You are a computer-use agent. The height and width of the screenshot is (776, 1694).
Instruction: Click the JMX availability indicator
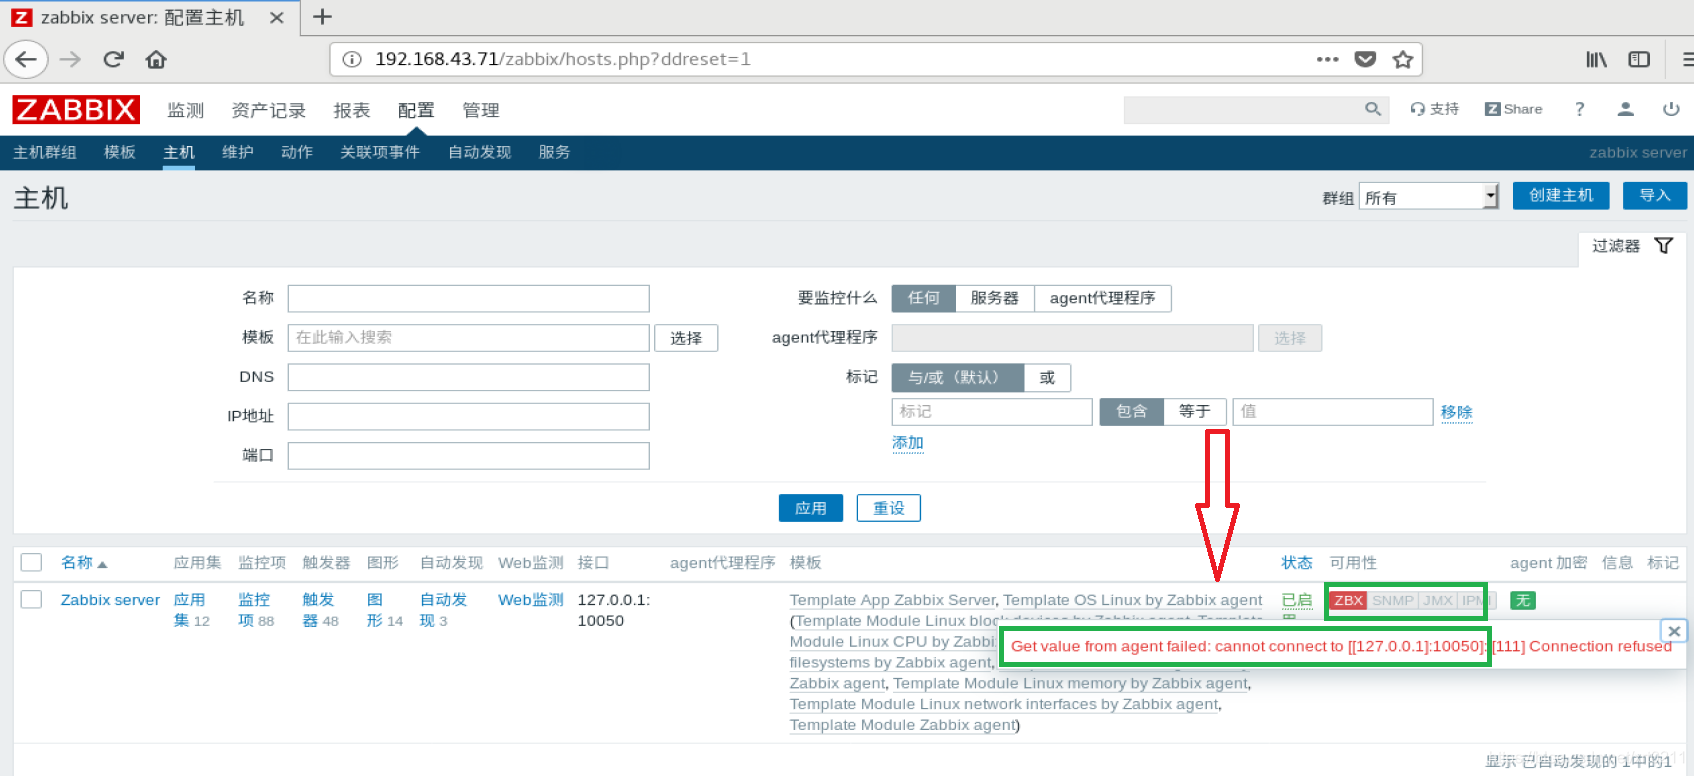[1438, 600]
